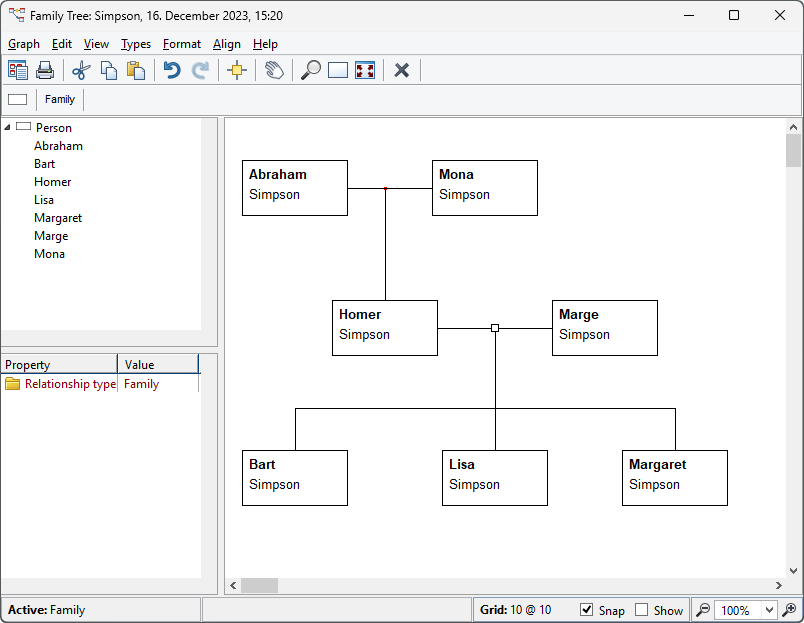
Task: Click the Print icon
Action: (44, 70)
